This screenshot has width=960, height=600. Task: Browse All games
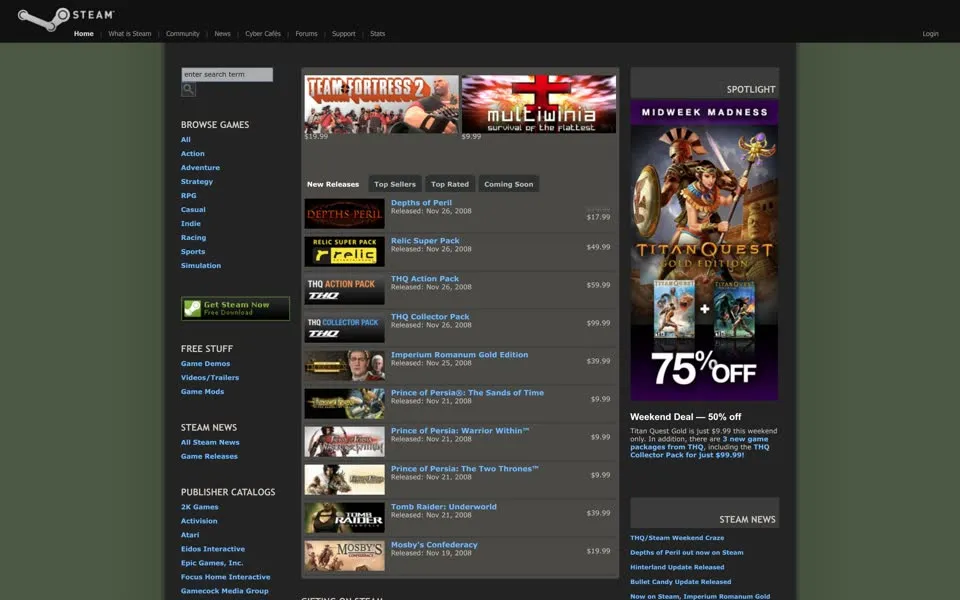186,140
